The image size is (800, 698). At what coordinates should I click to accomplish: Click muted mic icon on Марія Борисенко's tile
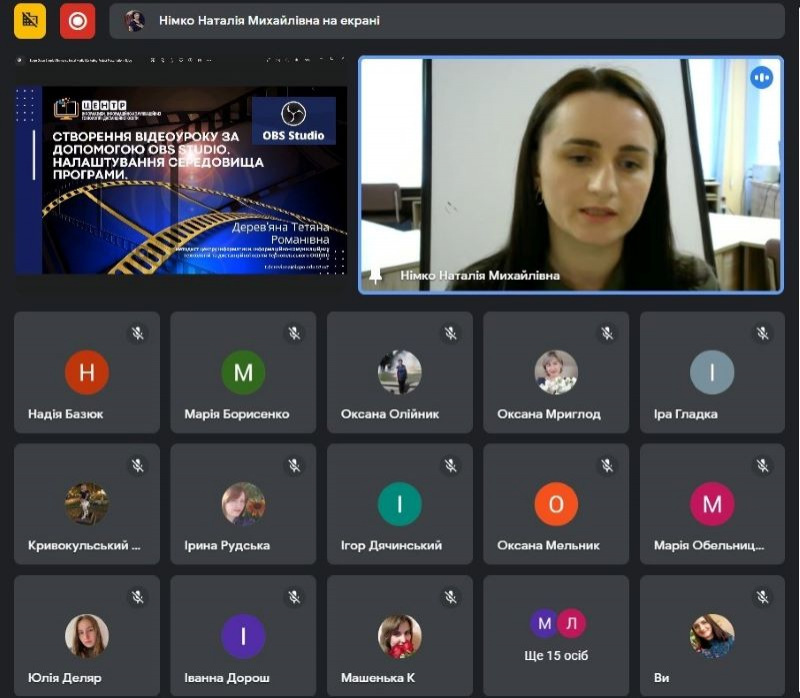click(294, 333)
